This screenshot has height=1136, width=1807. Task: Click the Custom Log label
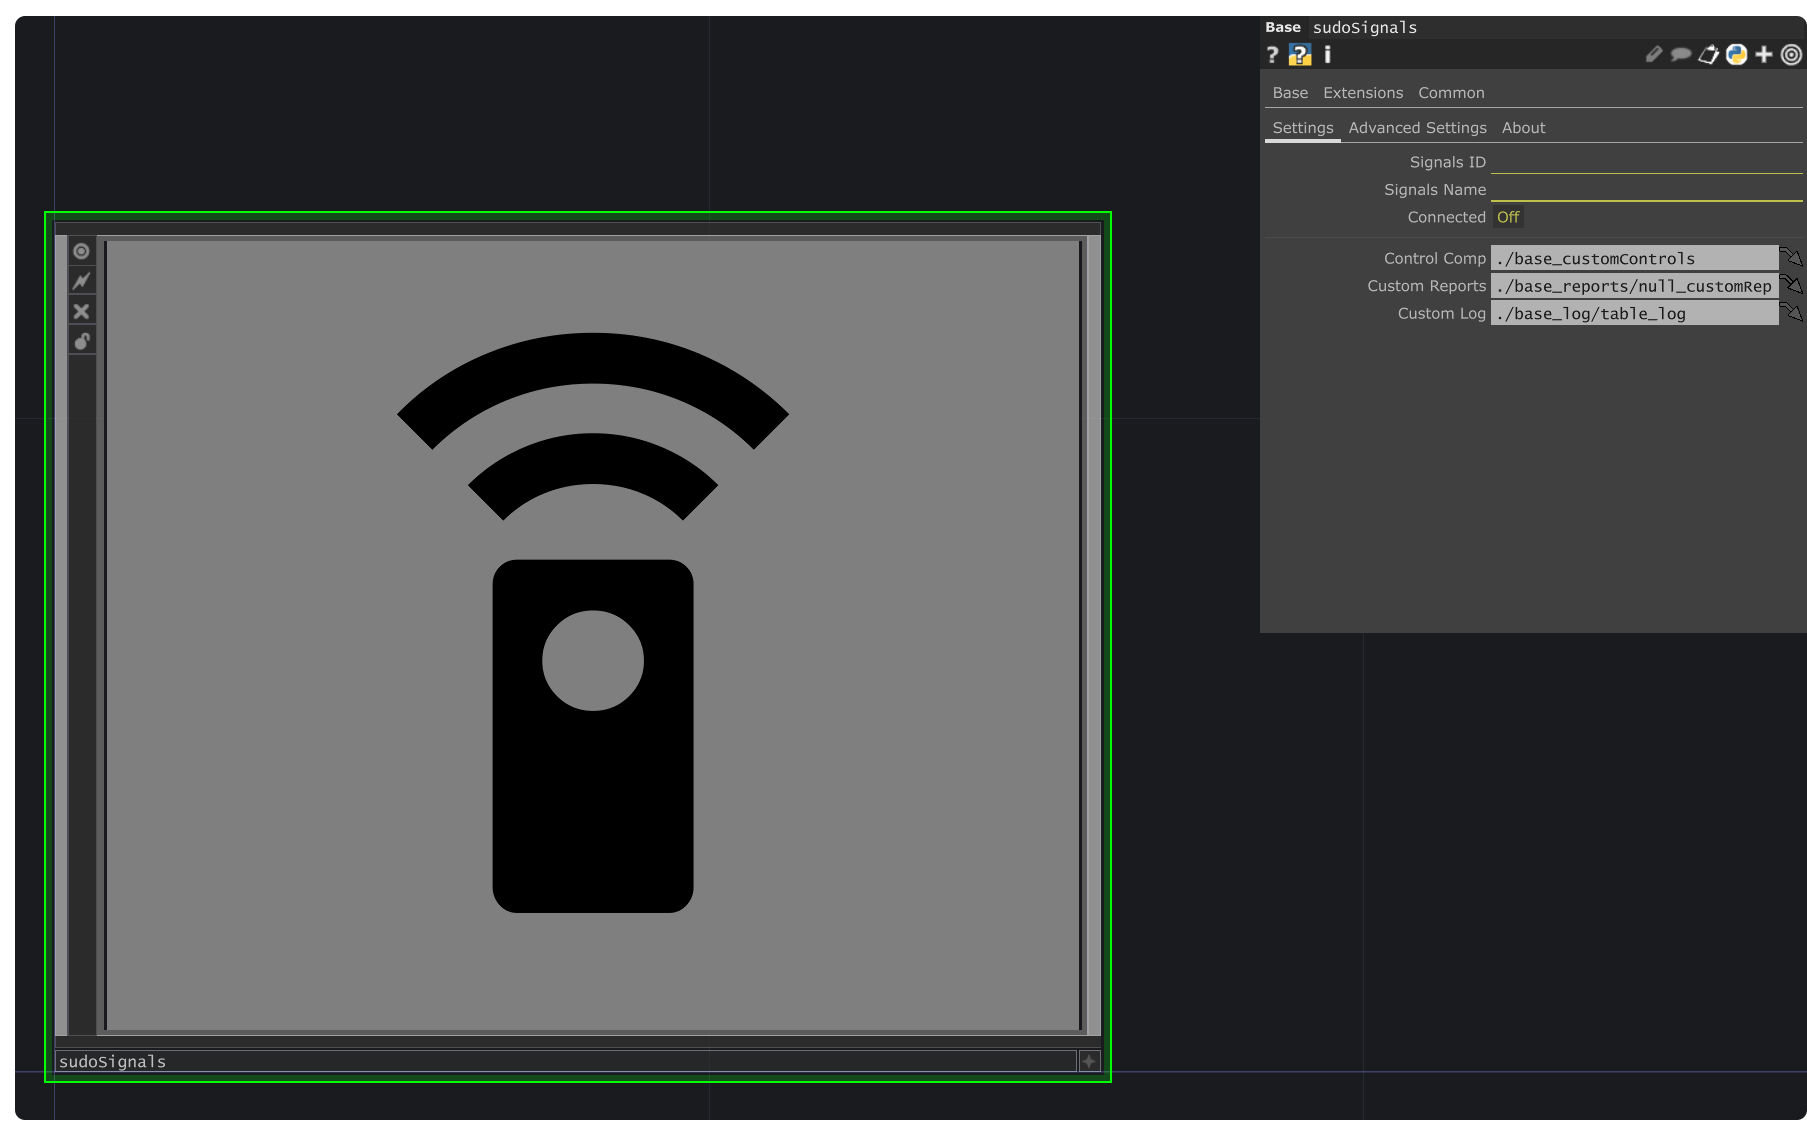[1441, 313]
